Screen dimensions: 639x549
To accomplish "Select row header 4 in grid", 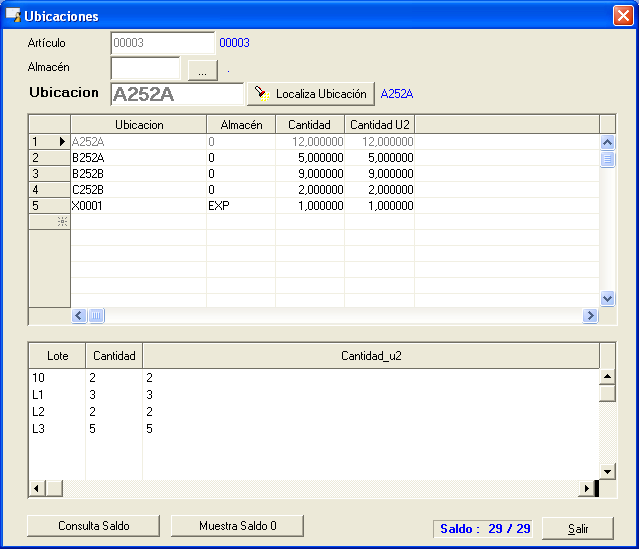I will tap(49, 190).
